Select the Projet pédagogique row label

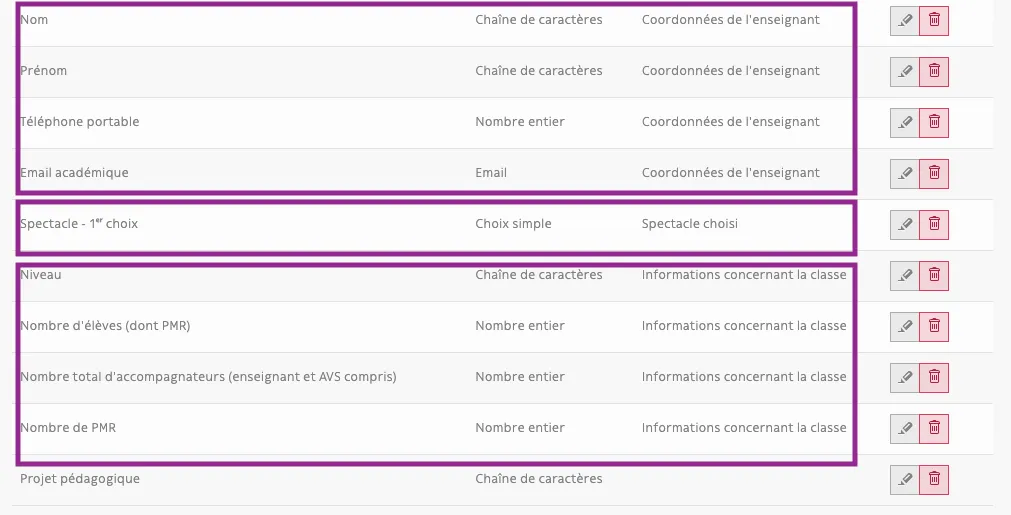(80, 479)
